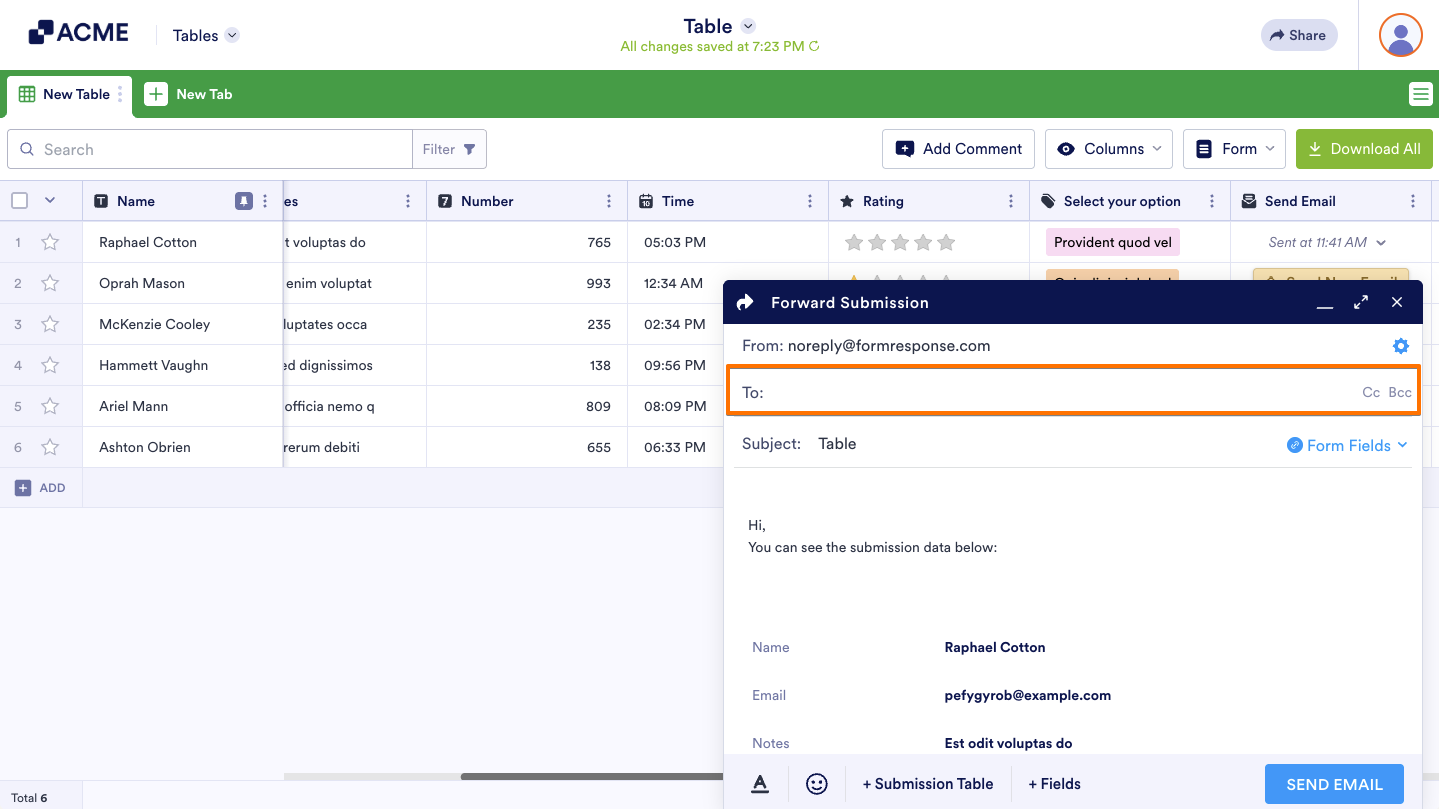Close the Forward Submission dialog
The height and width of the screenshot is (809, 1439).
coord(1397,302)
